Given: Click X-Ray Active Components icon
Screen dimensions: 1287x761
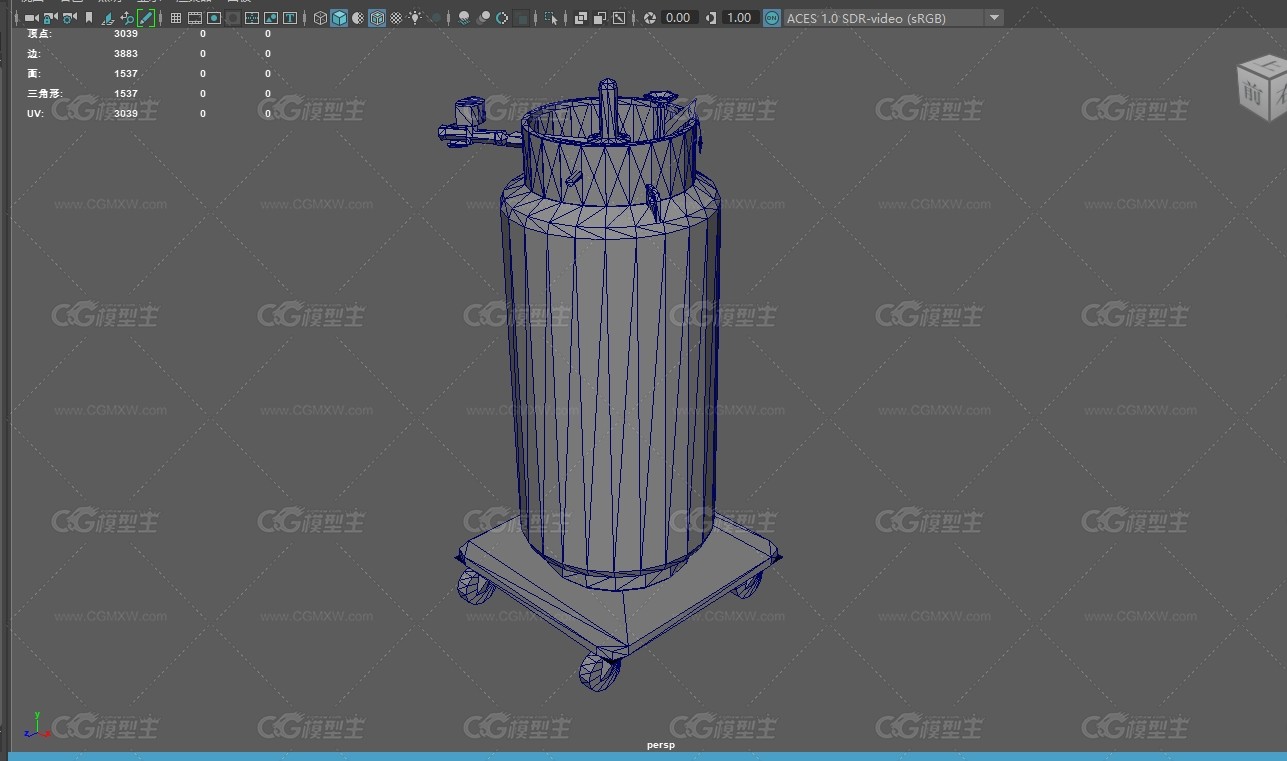Looking at the screenshot, I should click(x=599, y=18).
